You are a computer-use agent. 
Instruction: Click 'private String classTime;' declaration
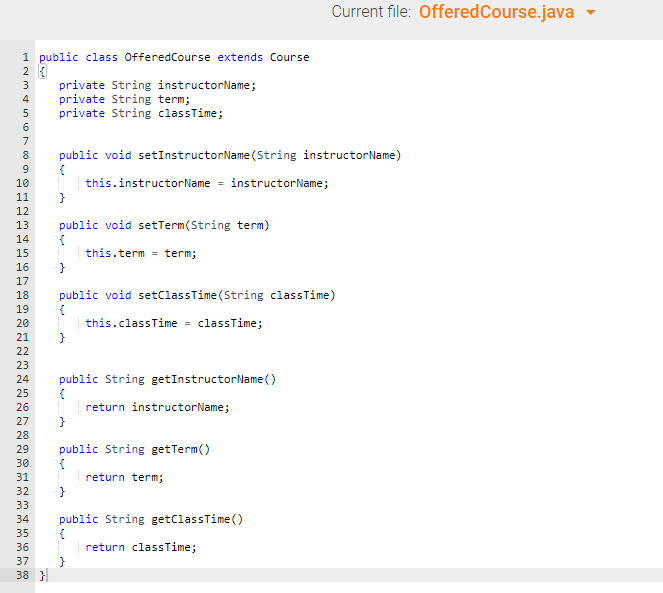tap(141, 113)
